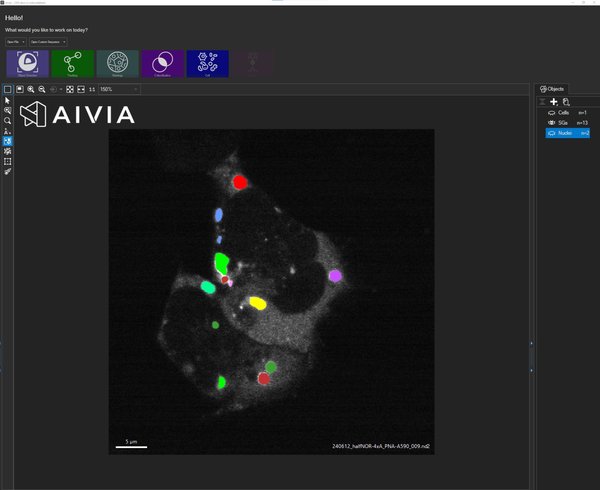Open the Open File dropdown
Image resolution: width=600 pixels, height=490 pixels.
[x=16, y=42]
